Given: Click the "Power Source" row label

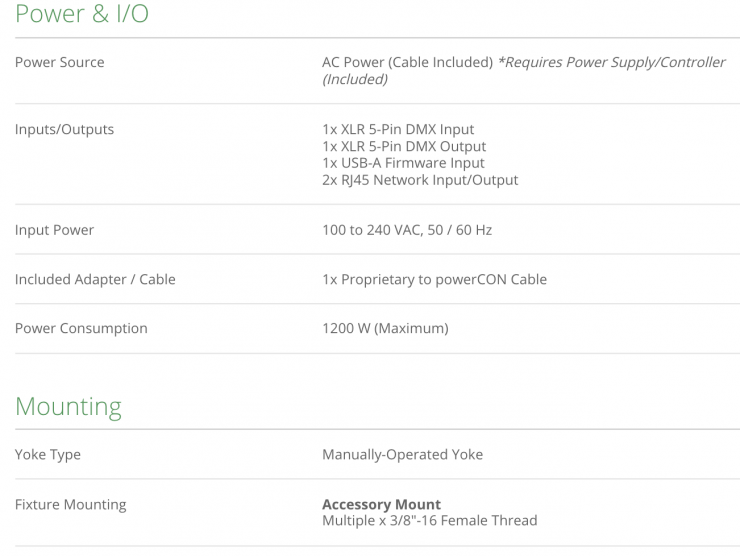Looking at the screenshot, I should [59, 62].
